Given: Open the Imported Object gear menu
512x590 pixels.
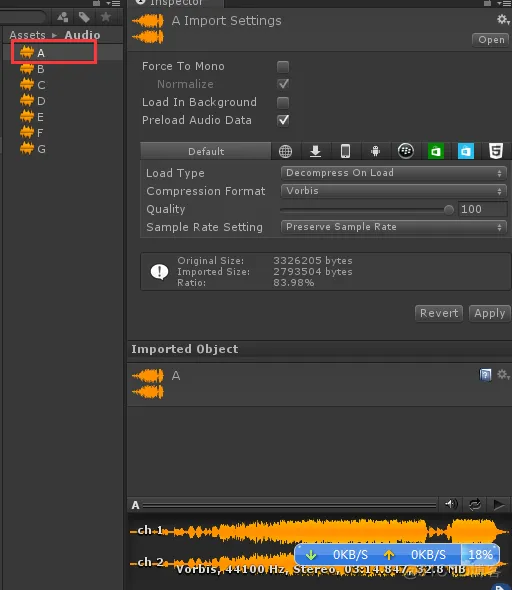Looking at the screenshot, I should (503, 374).
